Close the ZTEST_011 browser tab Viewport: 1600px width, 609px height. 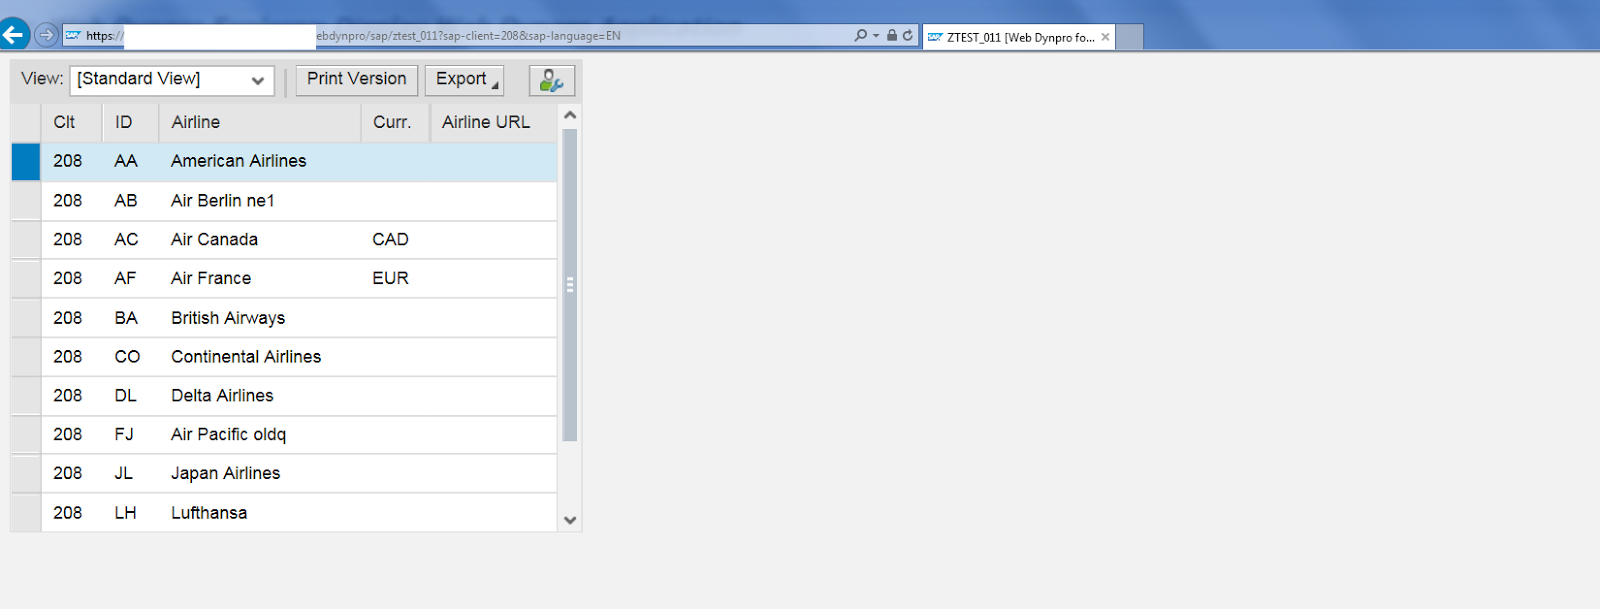[1105, 37]
